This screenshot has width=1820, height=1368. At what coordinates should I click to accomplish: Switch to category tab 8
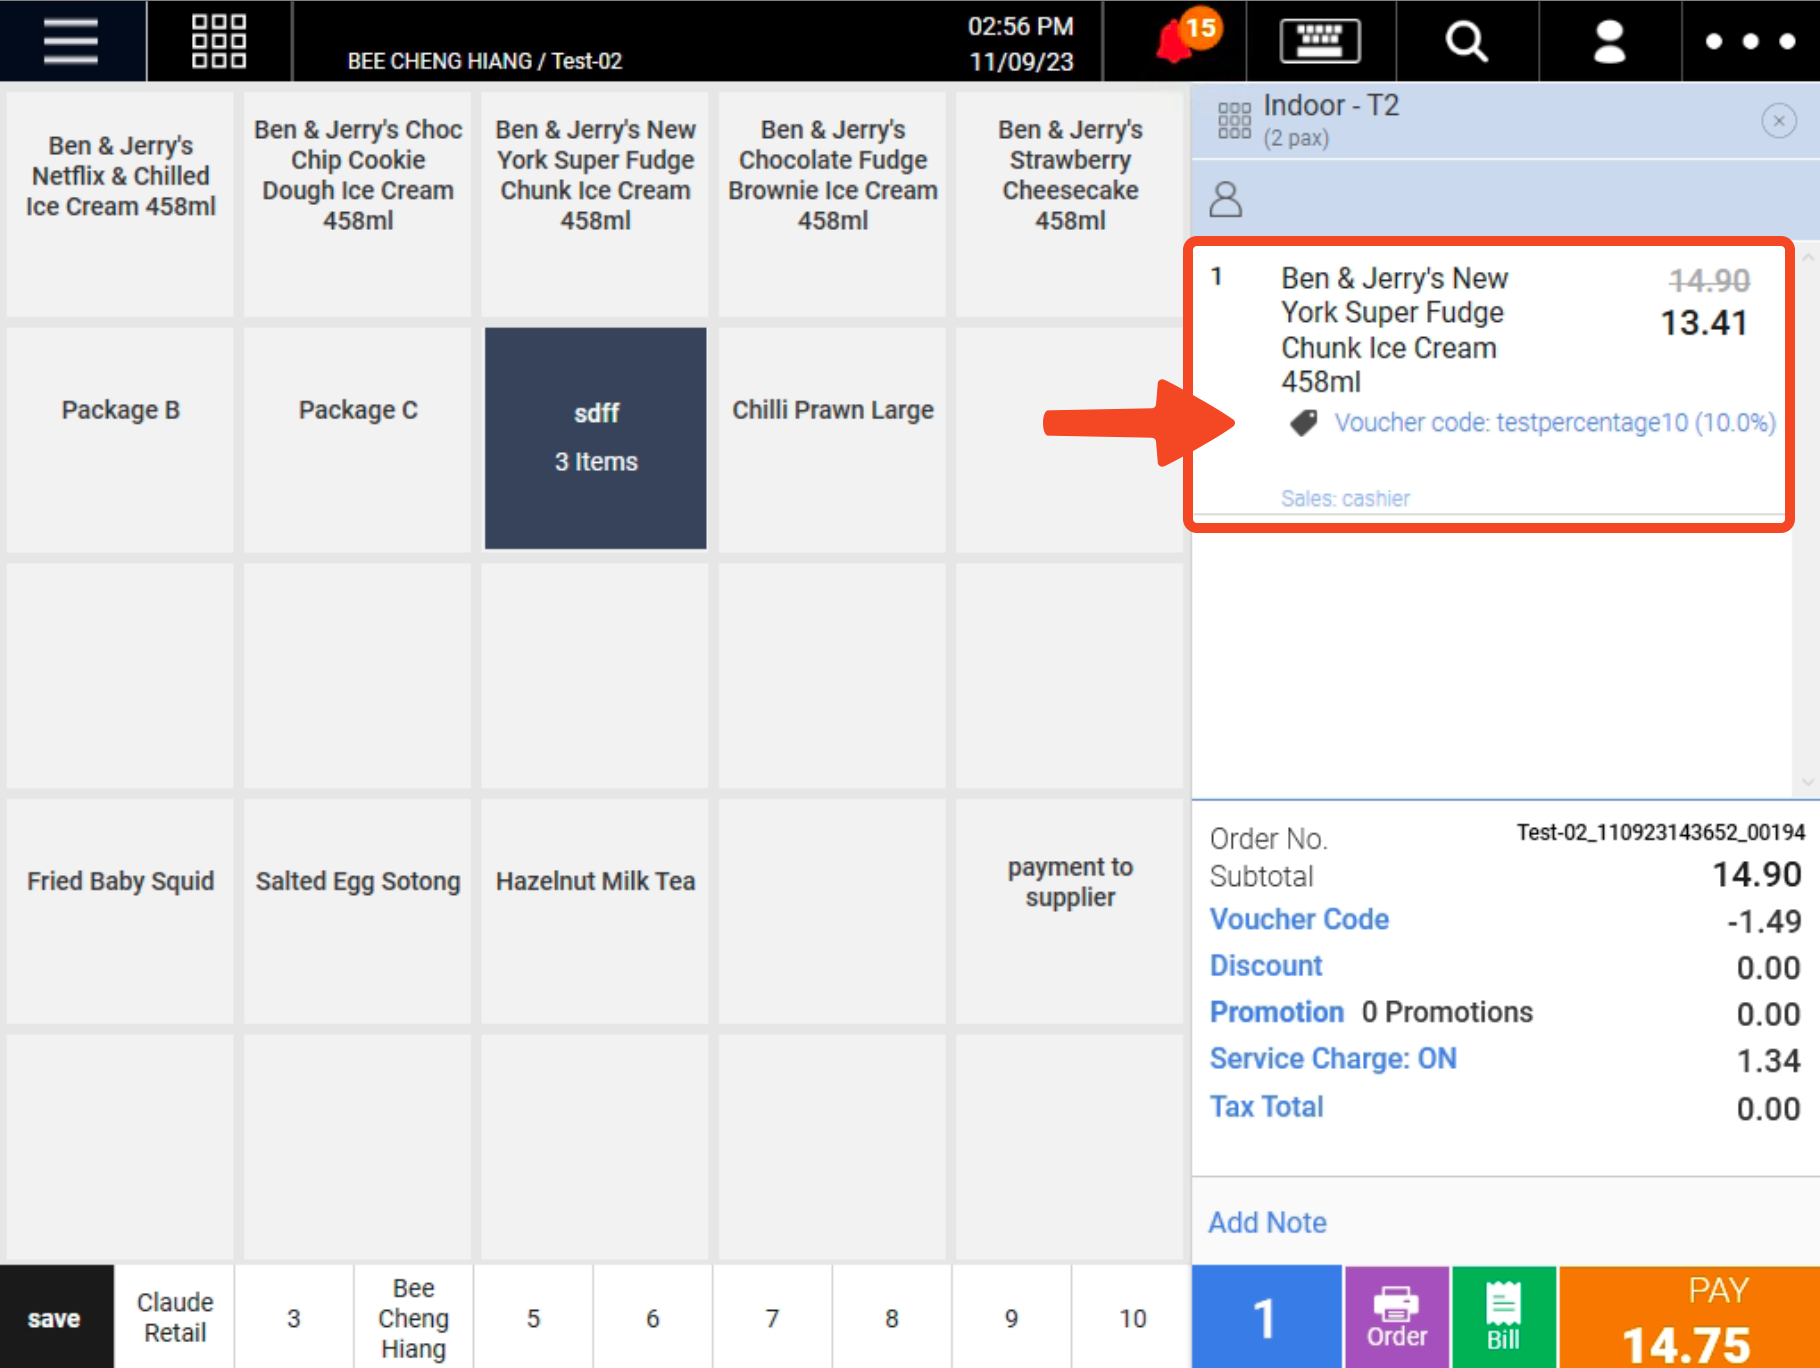(892, 1317)
